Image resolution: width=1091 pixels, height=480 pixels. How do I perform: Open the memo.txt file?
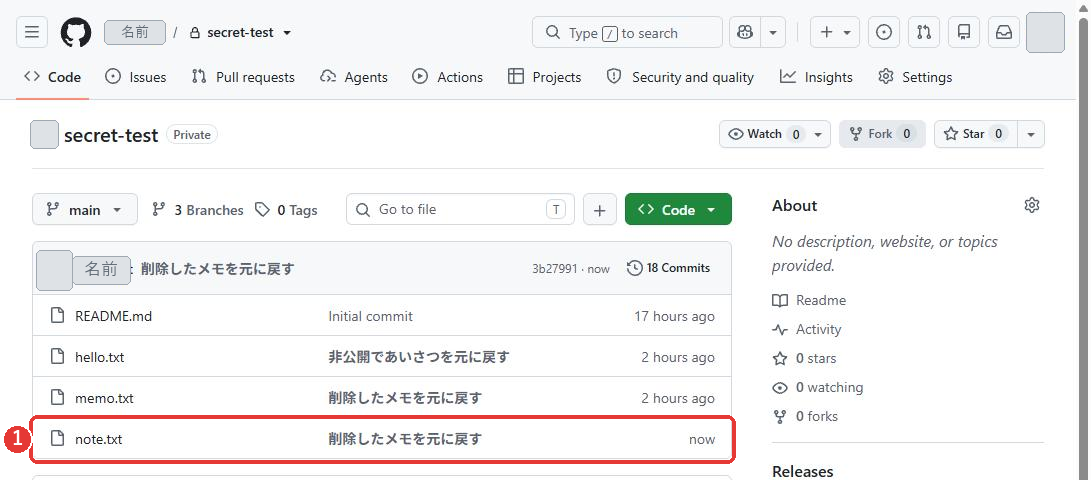pos(104,399)
